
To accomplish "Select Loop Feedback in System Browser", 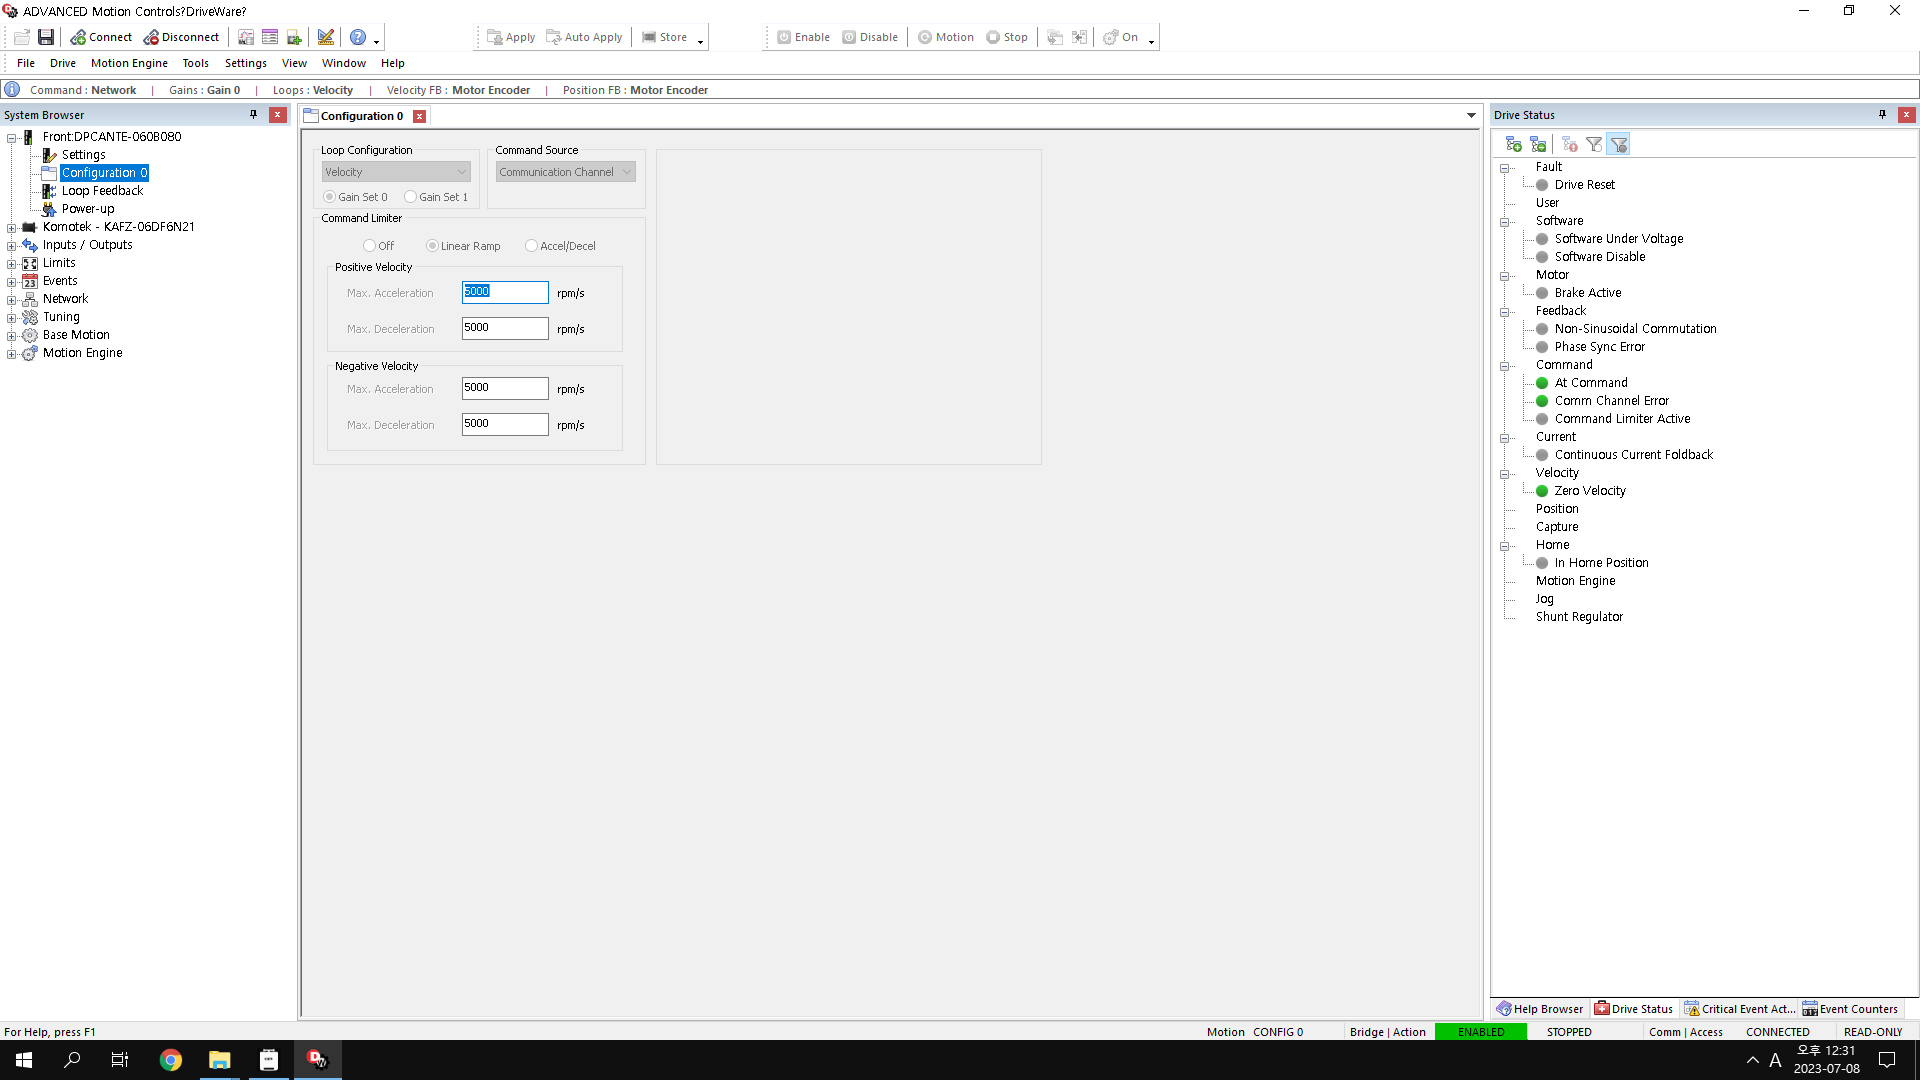I will tap(102, 191).
